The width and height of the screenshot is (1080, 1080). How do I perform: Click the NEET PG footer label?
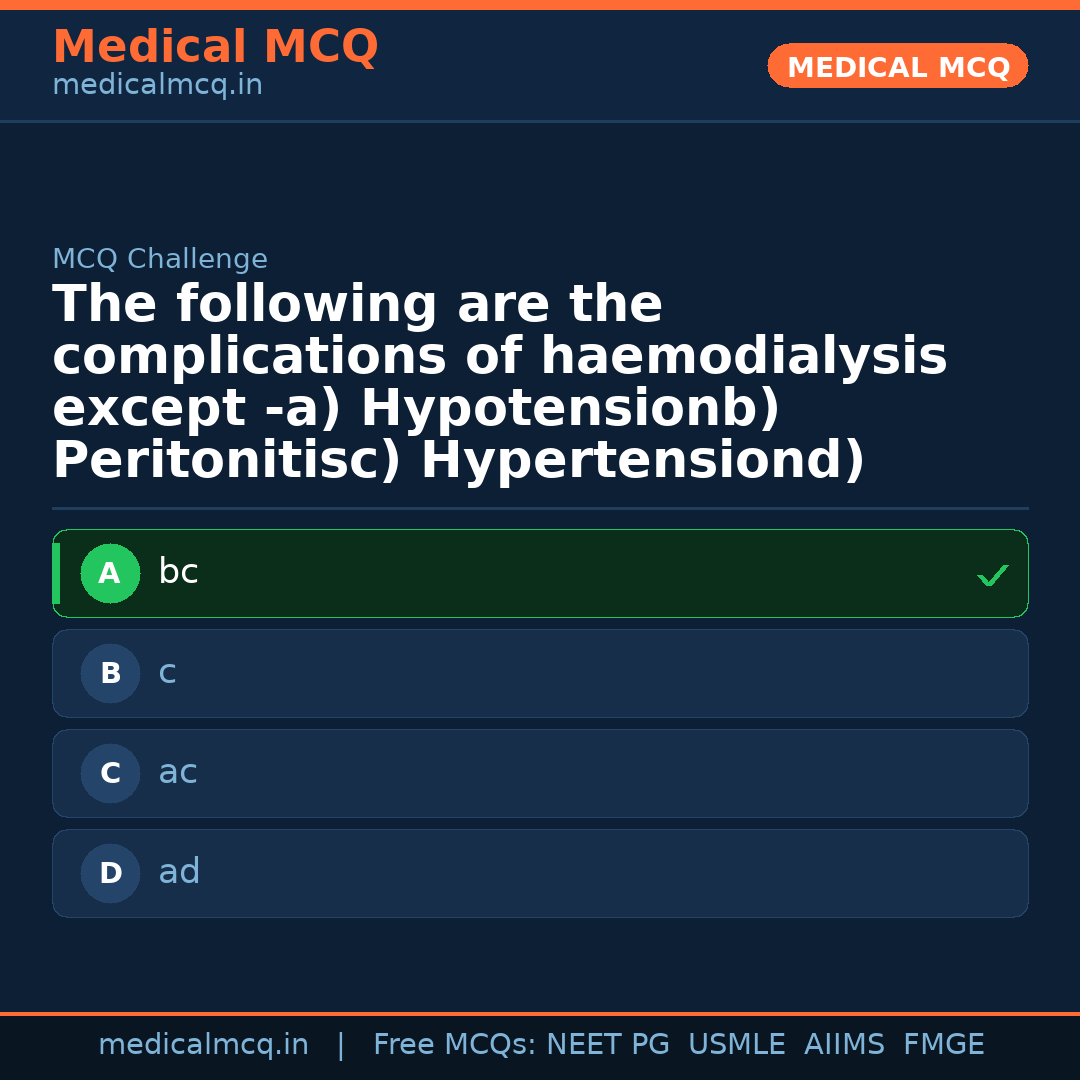[x=607, y=1043]
